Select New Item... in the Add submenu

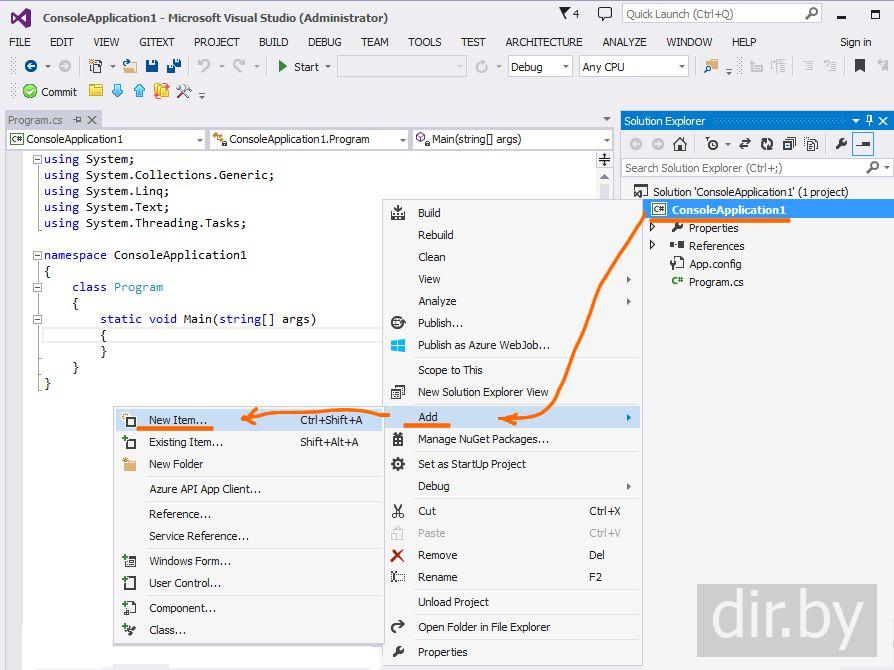click(178, 420)
